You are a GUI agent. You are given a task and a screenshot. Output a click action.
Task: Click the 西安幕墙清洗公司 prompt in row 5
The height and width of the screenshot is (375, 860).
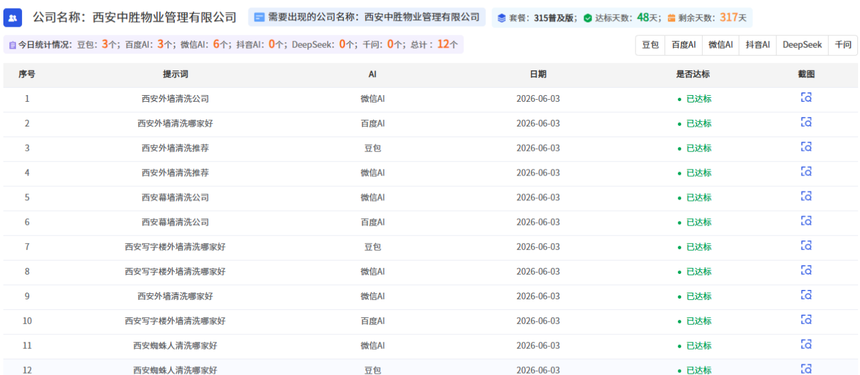175,197
